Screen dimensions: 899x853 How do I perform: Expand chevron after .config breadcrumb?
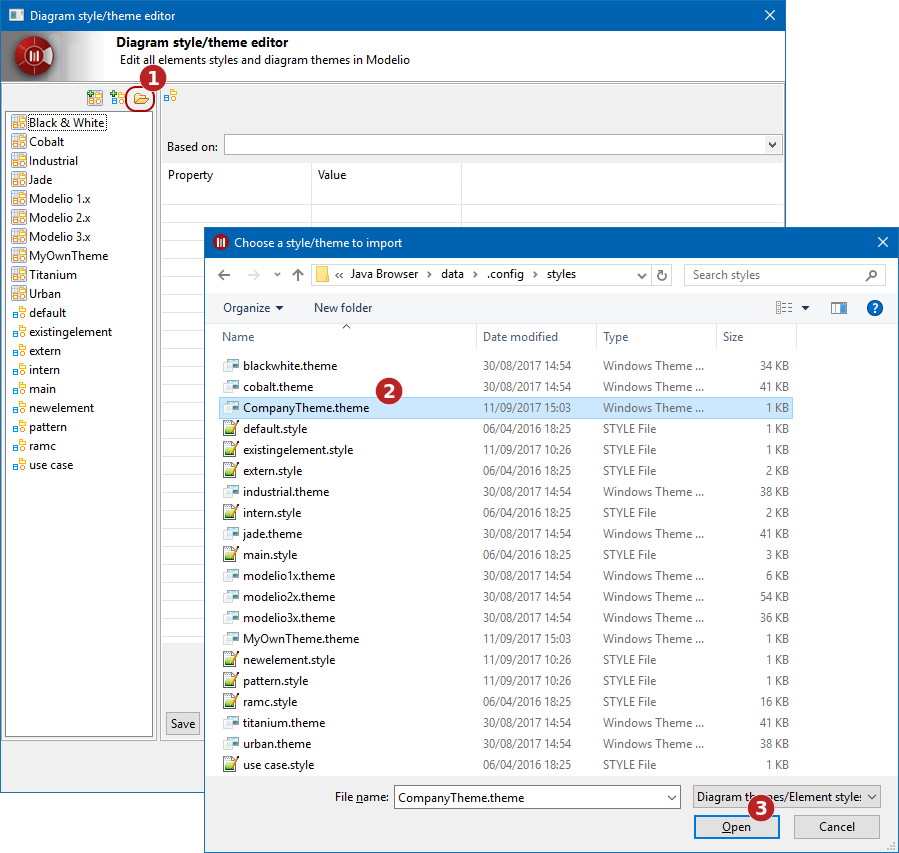coord(536,275)
